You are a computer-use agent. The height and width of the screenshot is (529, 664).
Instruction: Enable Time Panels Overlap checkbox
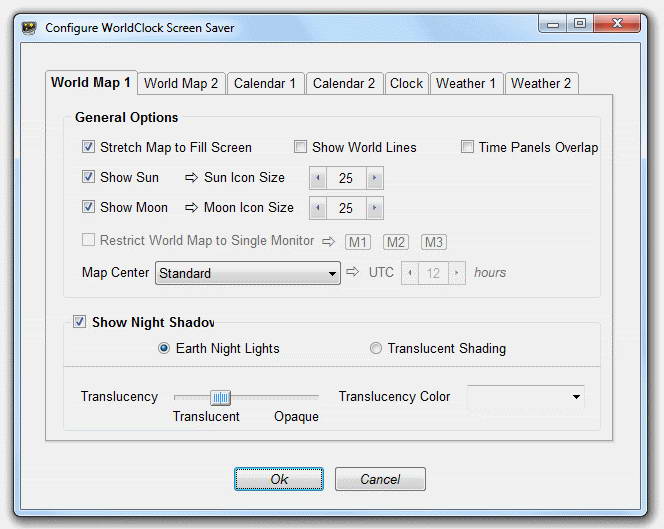(467, 147)
